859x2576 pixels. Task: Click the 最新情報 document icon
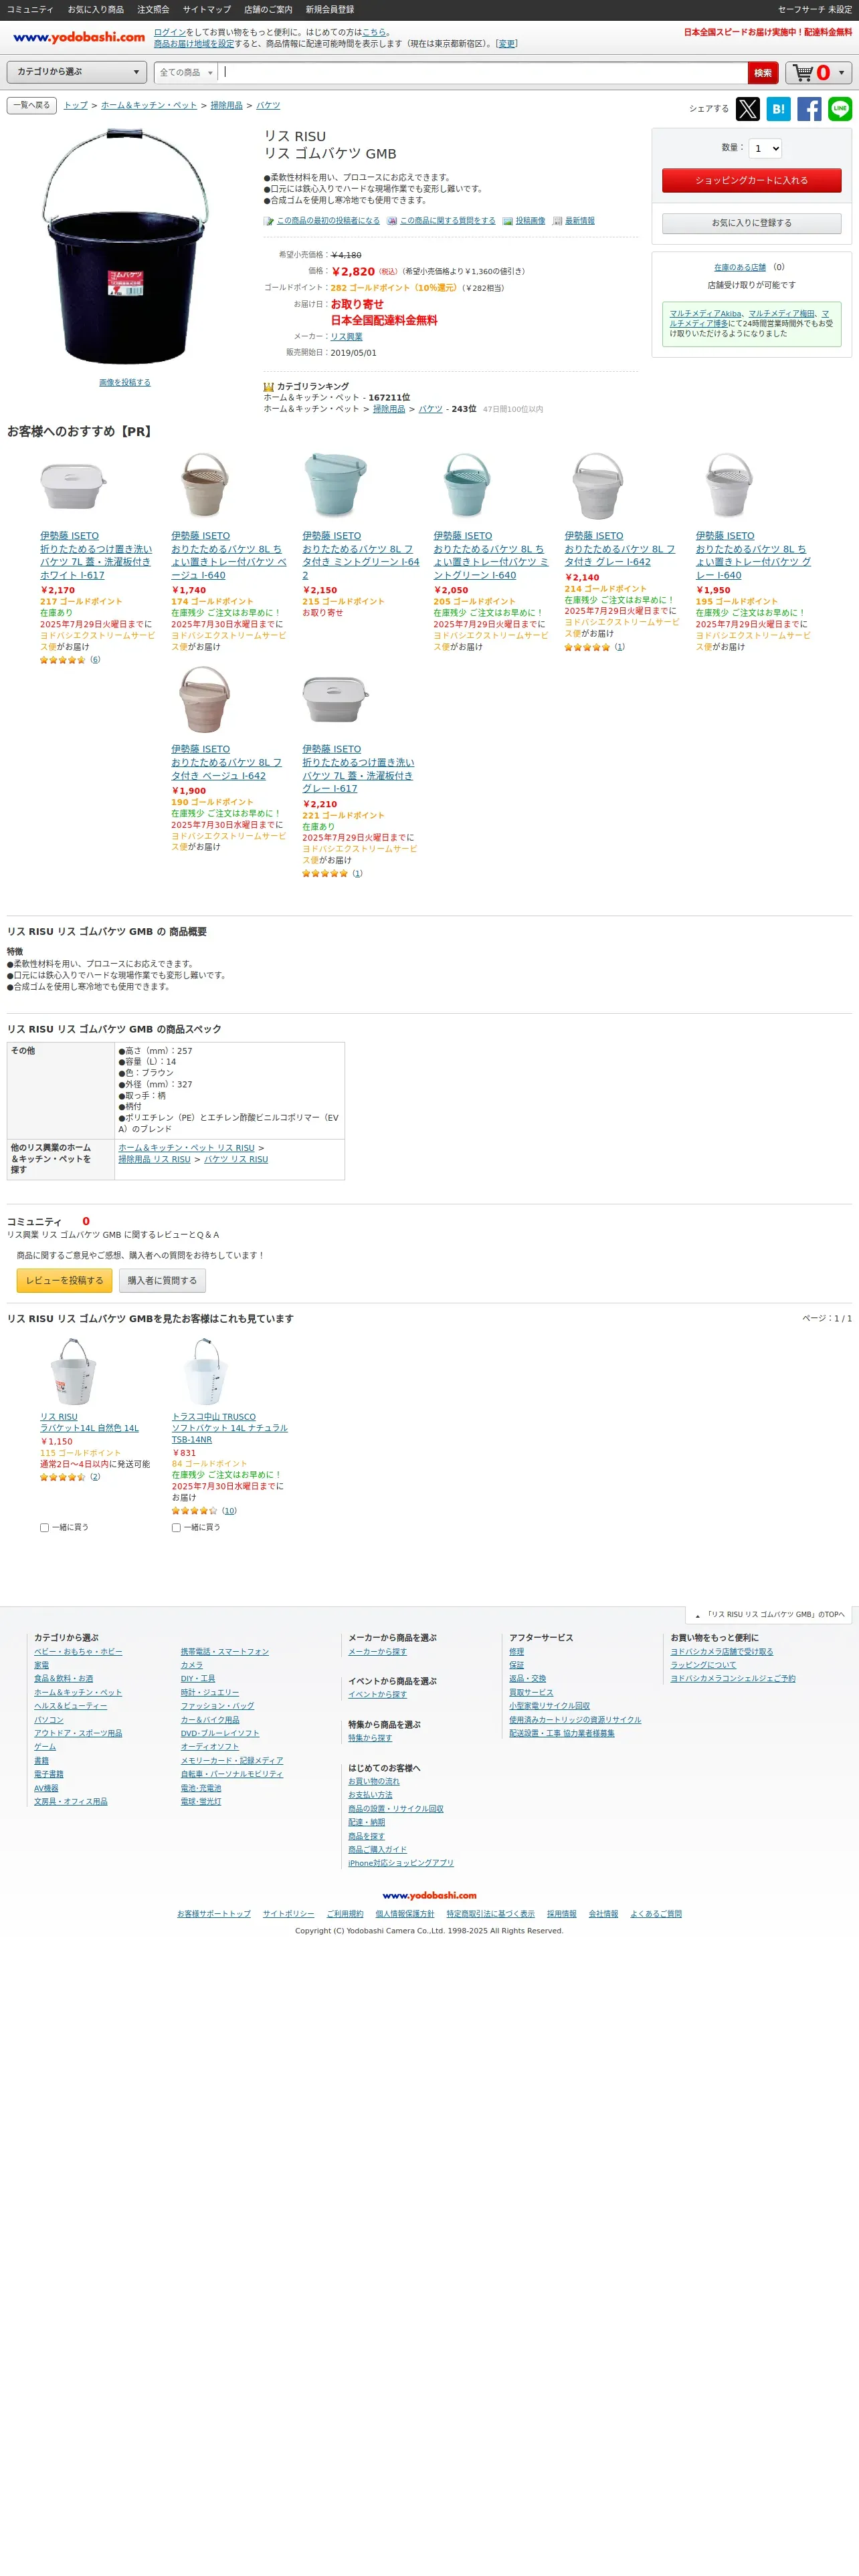click(x=557, y=221)
